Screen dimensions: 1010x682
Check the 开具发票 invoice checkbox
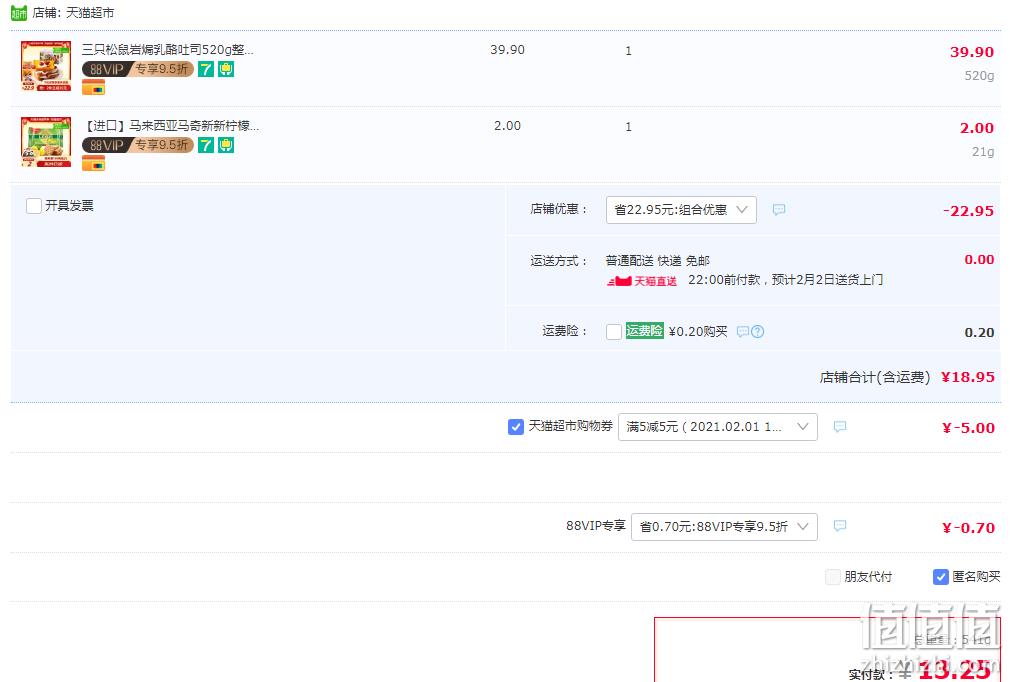point(33,206)
